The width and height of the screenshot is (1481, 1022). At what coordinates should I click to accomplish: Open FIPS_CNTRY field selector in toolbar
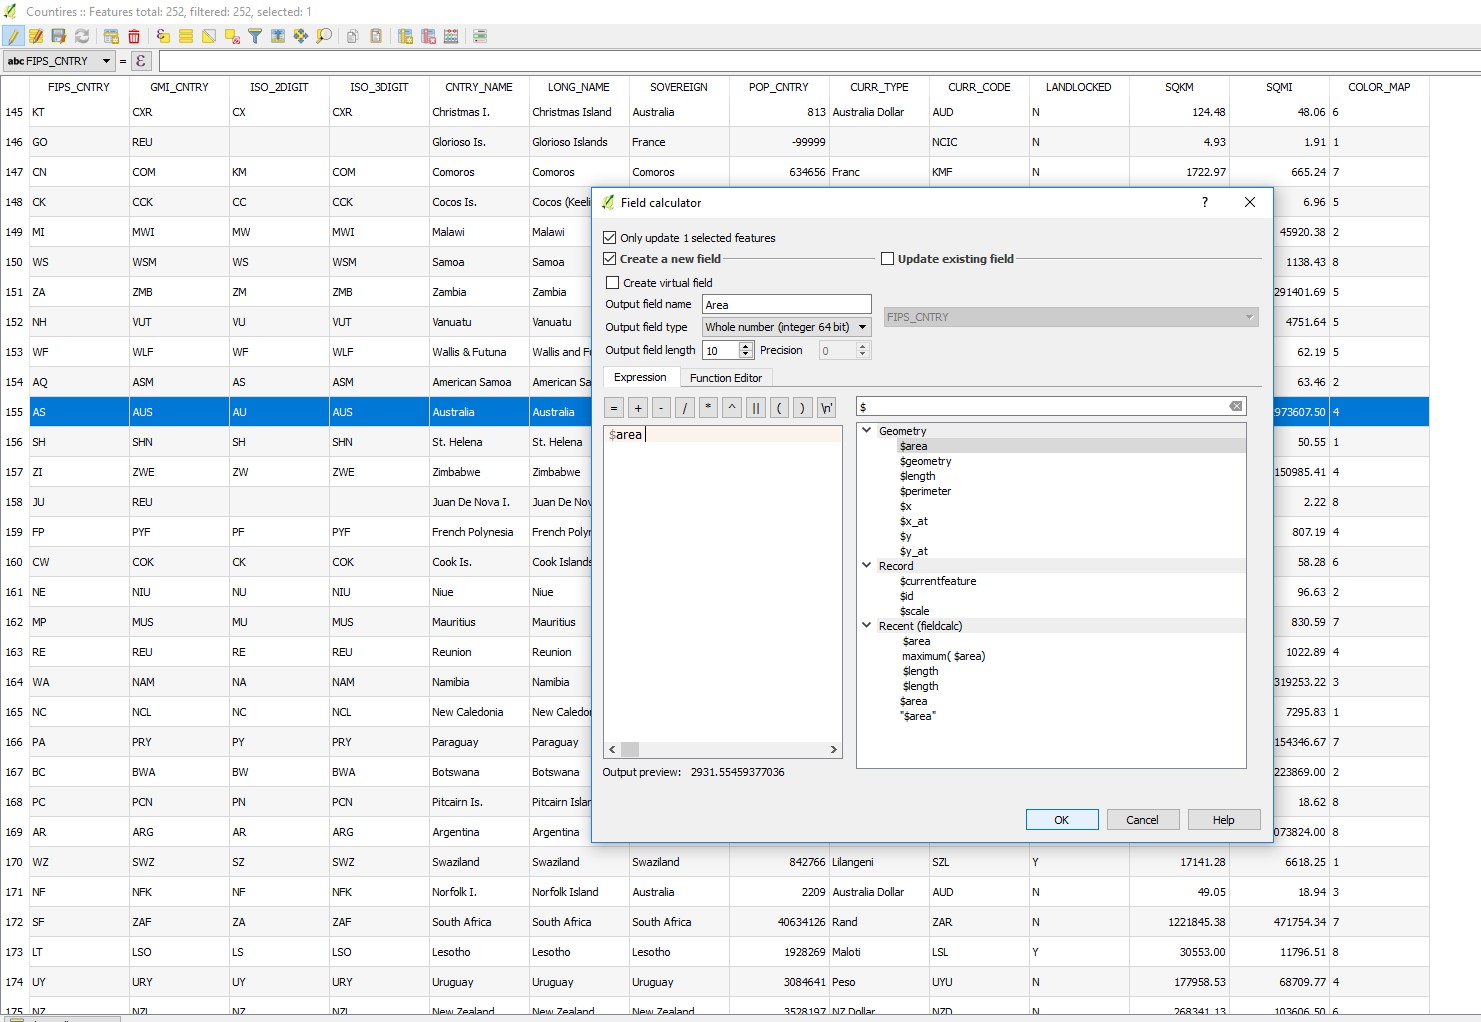59,61
